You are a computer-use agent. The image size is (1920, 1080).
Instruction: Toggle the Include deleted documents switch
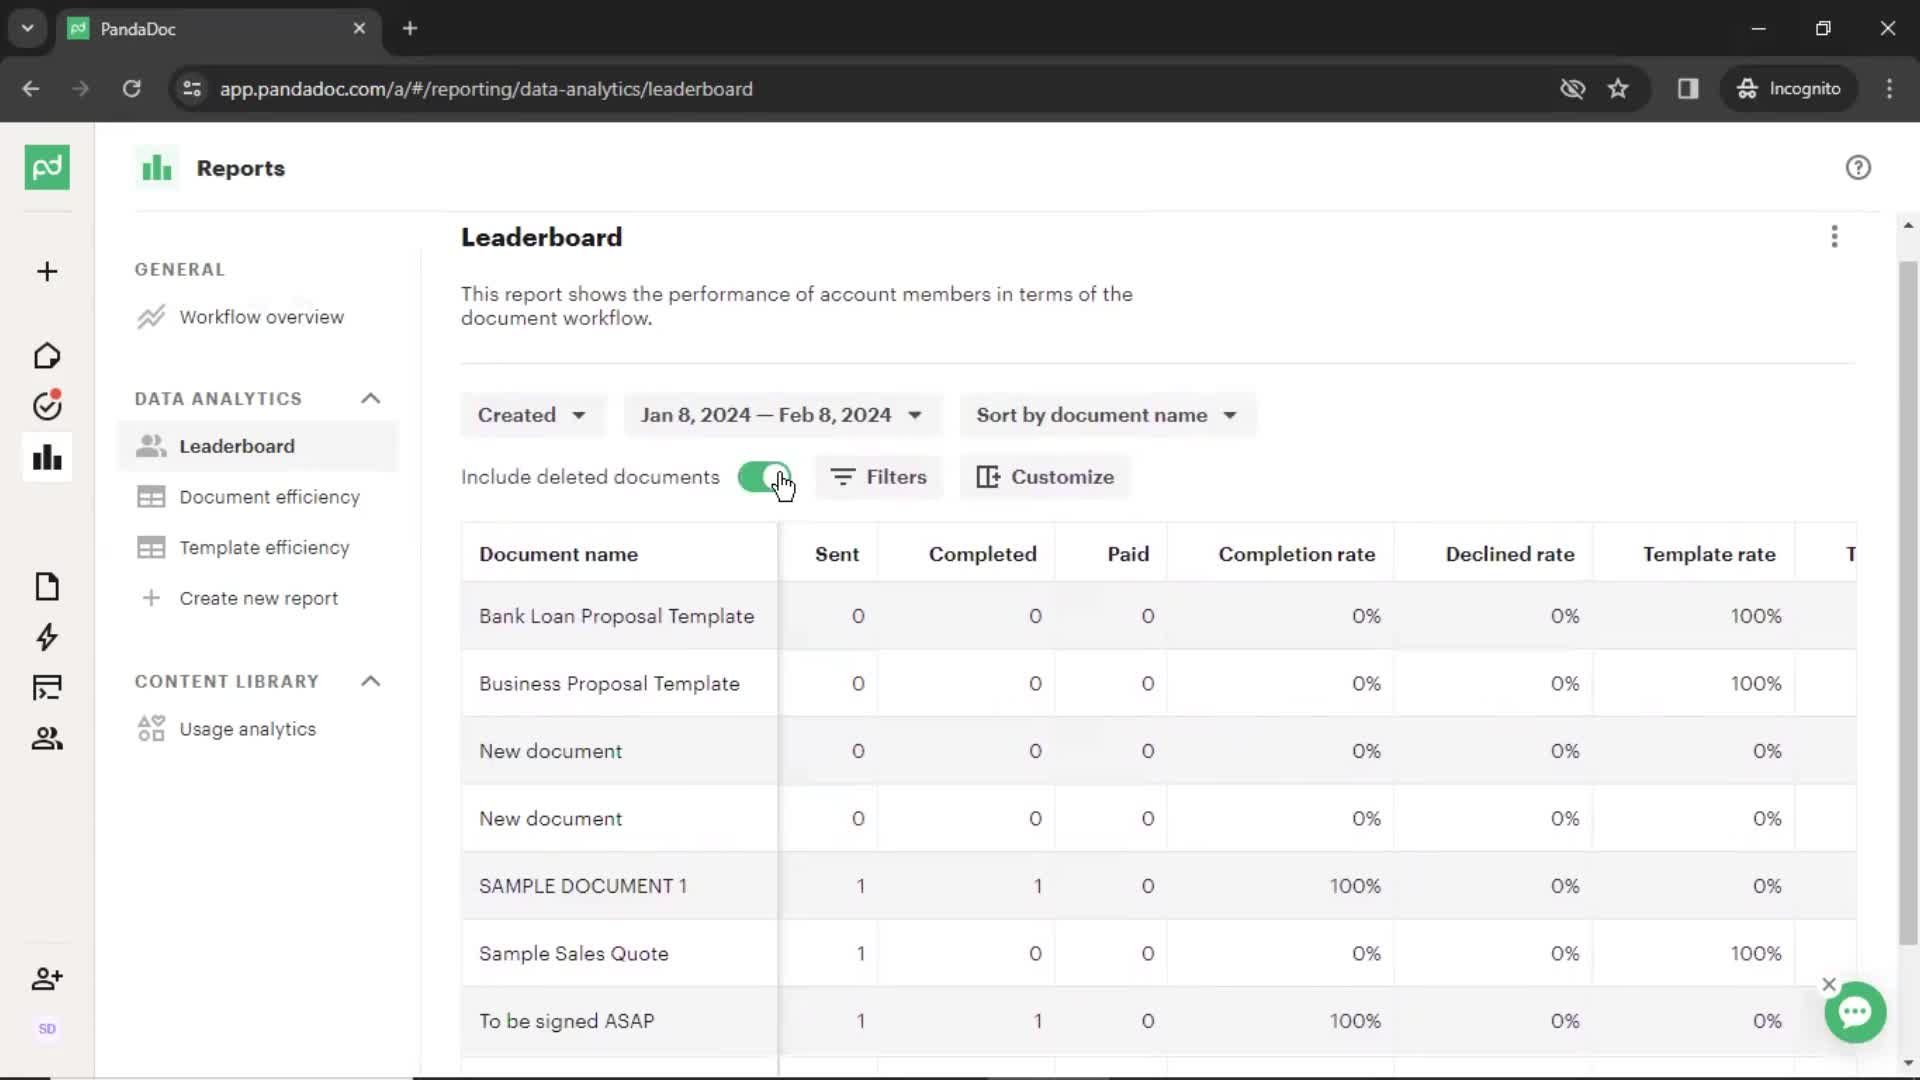click(x=766, y=476)
